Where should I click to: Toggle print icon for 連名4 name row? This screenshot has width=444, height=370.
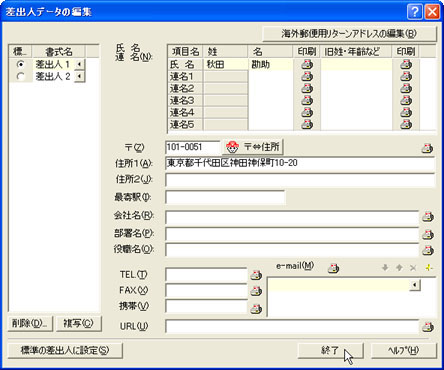(x=307, y=112)
